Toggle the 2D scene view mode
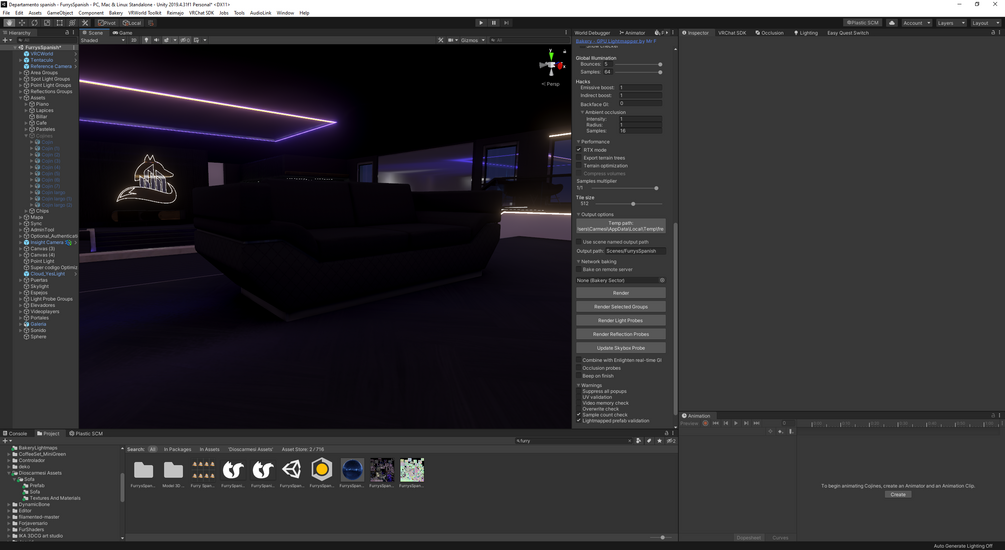The image size is (1005, 550). [x=134, y=40]
